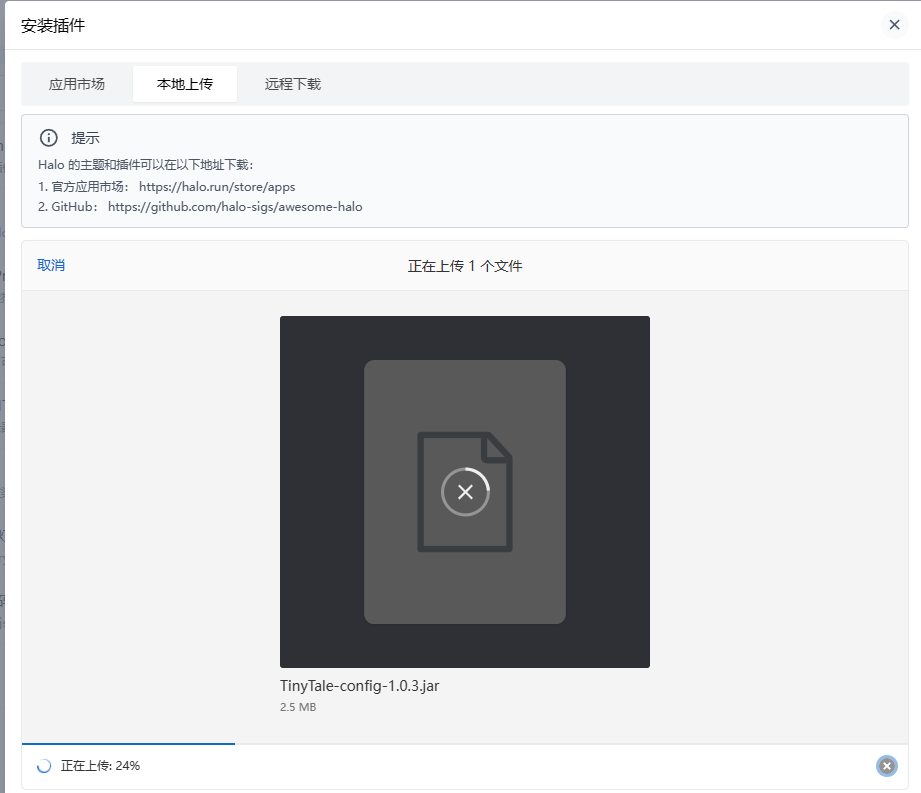The width and height of the screenshot is (921, 793).
Task: Click the 安装插件 dialog title
Action: (53, 25)
